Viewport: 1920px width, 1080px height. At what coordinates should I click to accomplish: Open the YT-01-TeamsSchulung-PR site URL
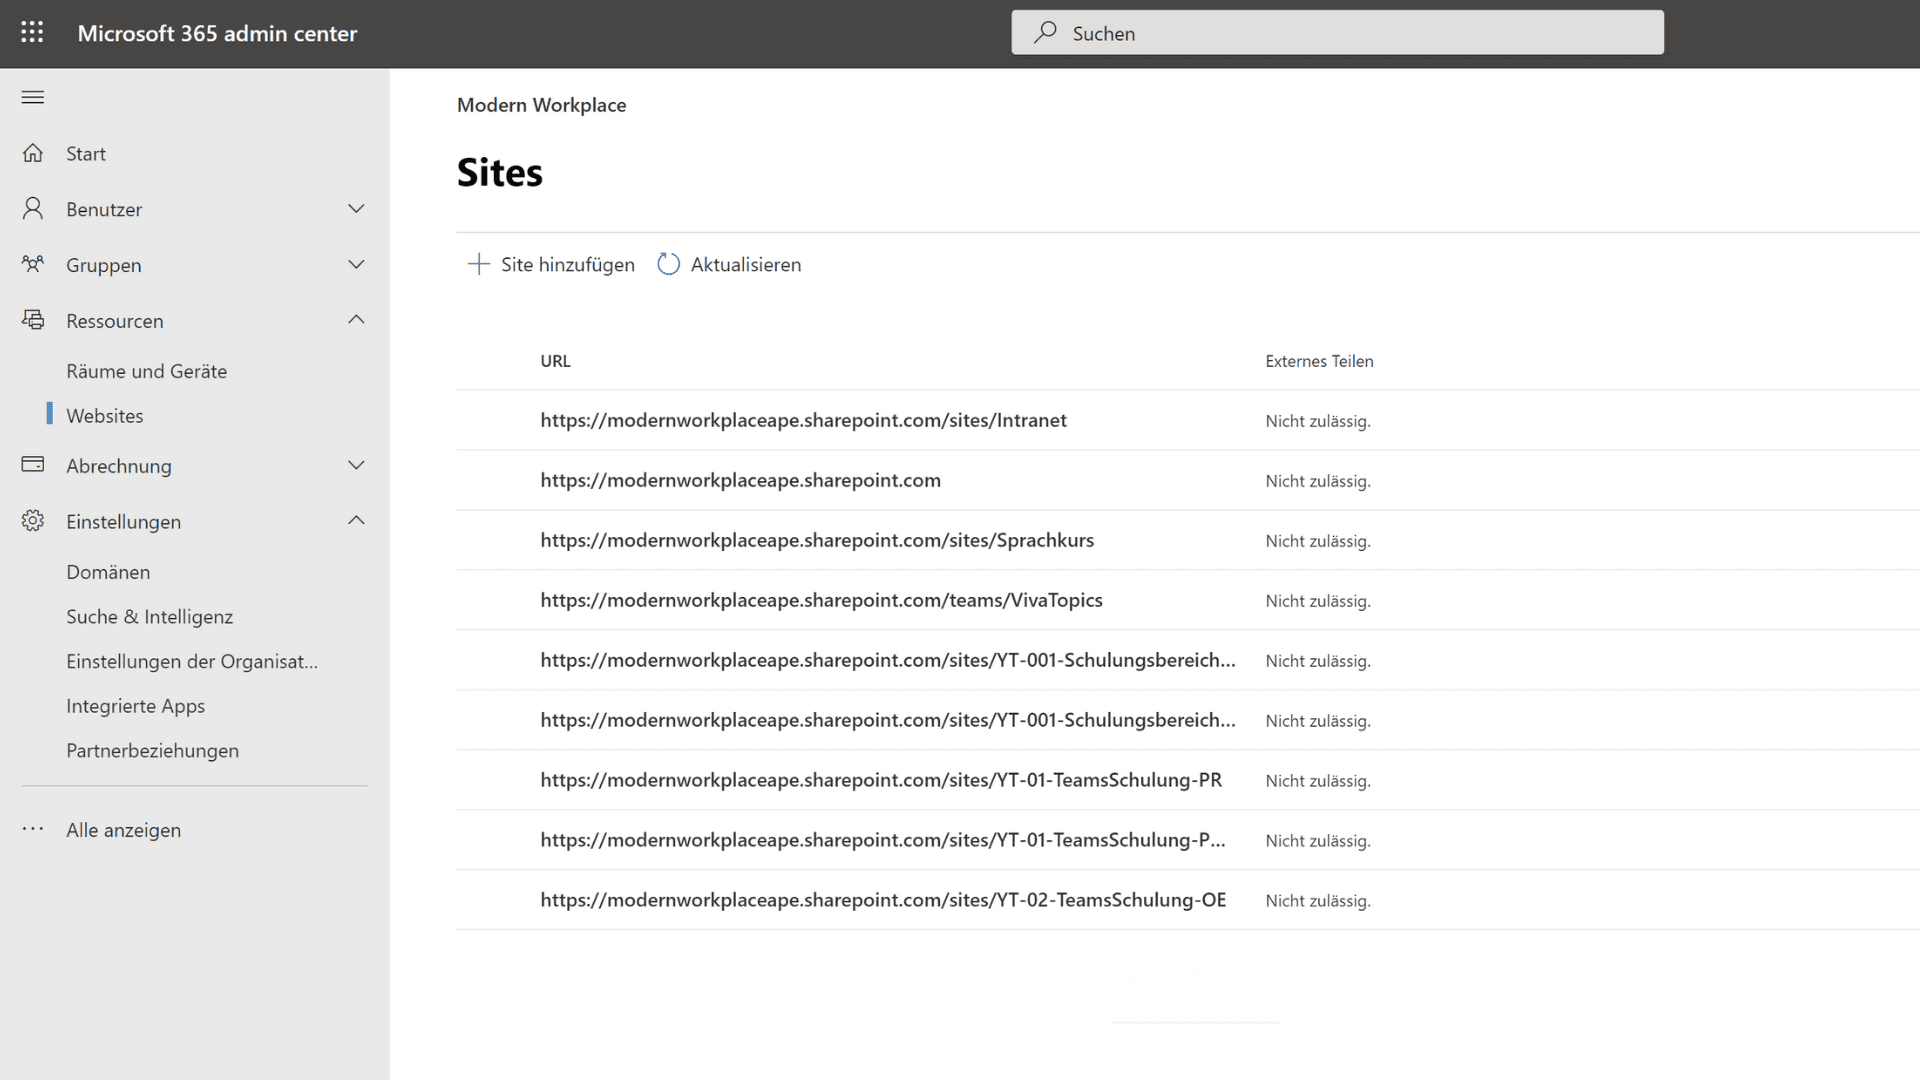point(881,780)
